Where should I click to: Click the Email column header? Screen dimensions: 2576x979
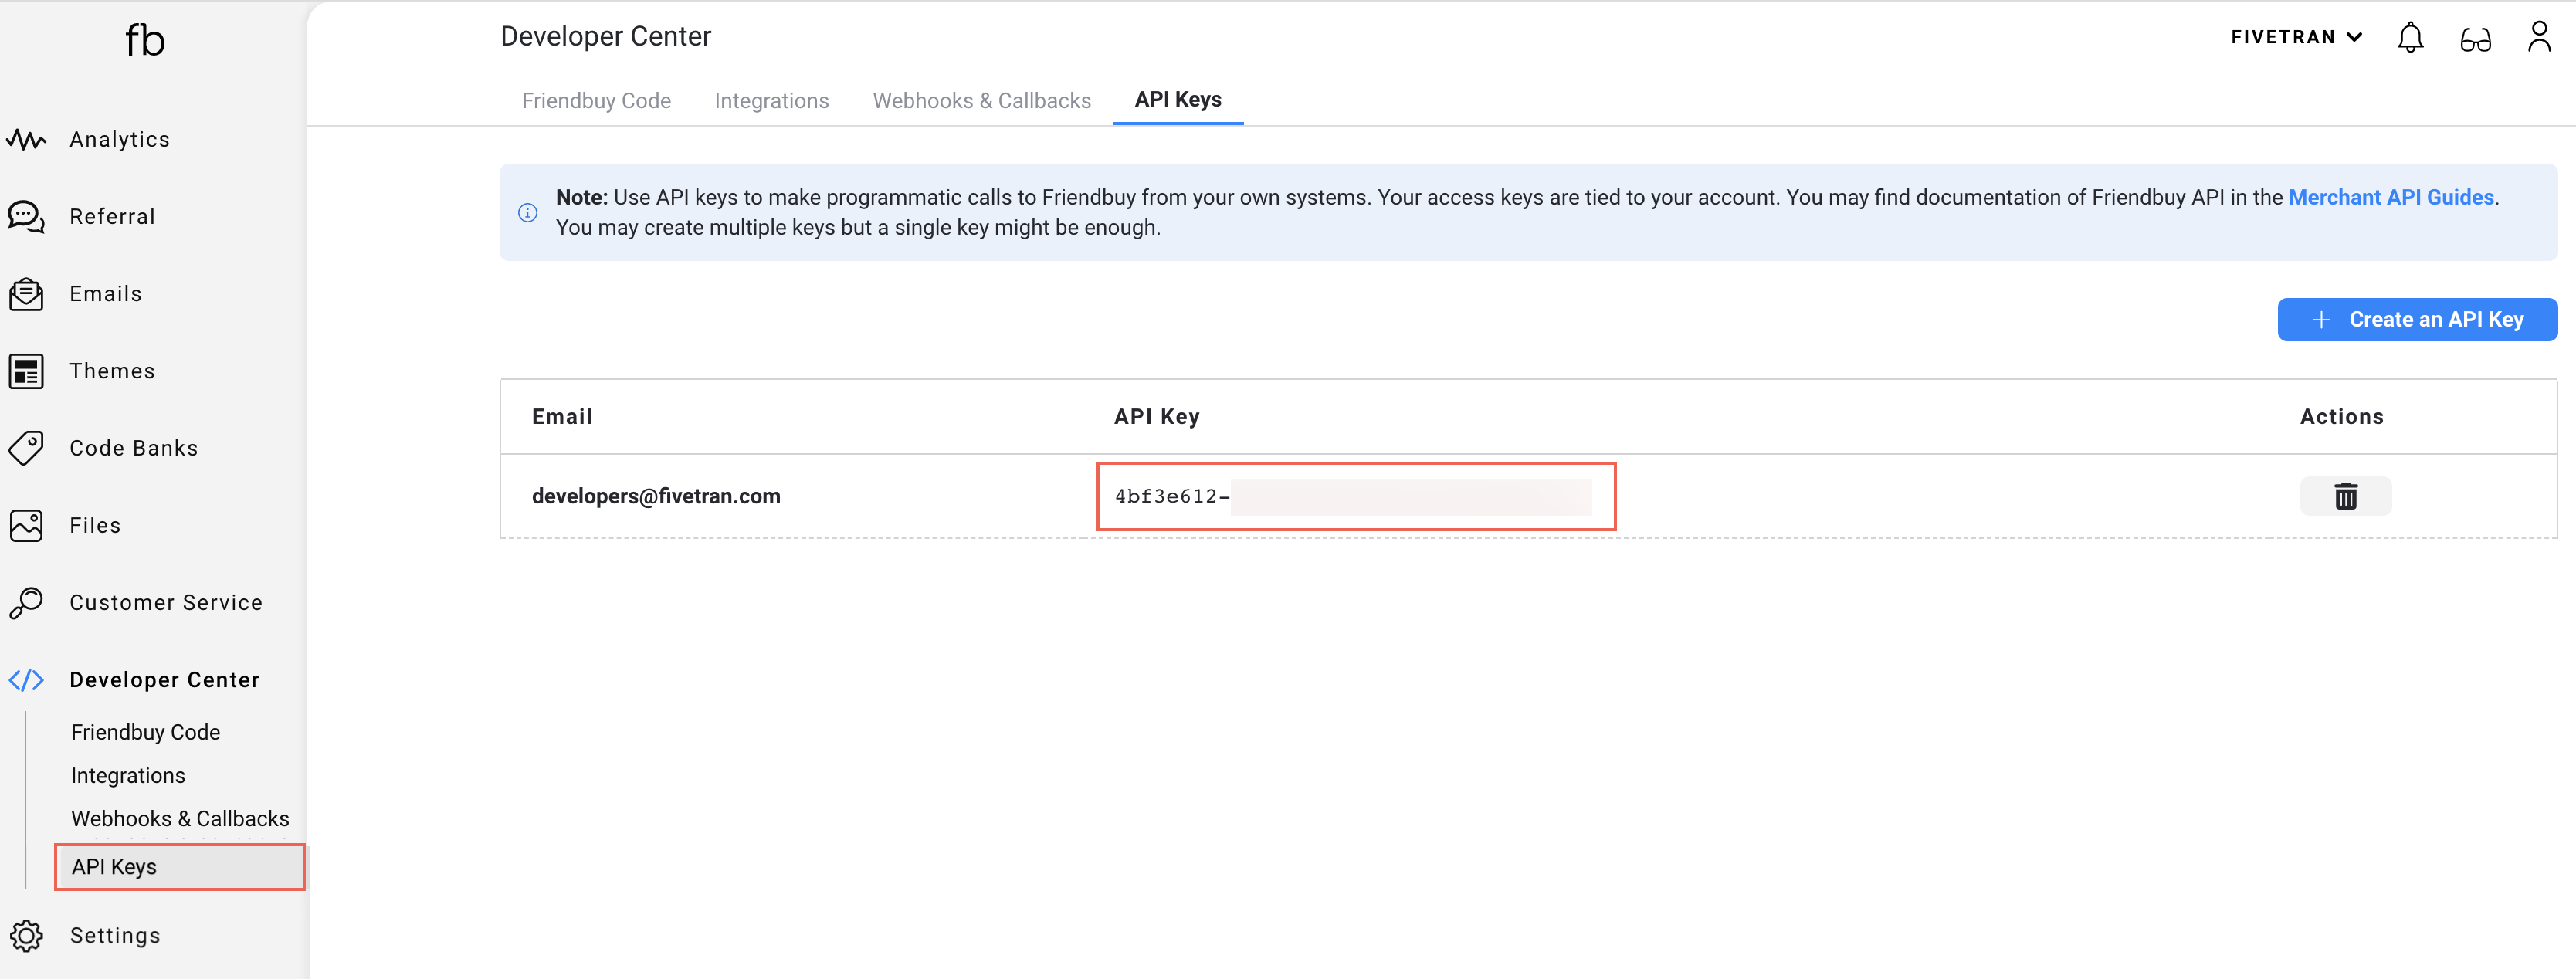click(x=562, y=417)
